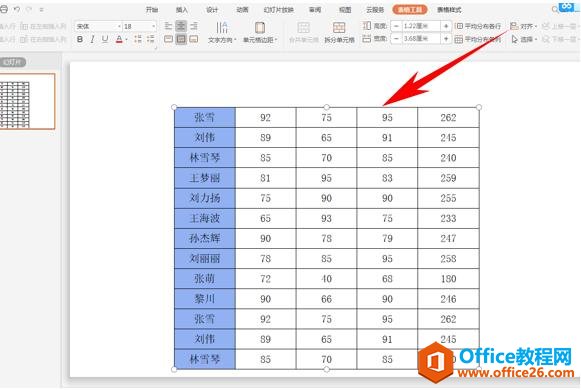
Task: Open the cell margins (单元格边距) dropdown
Action: 260,33
